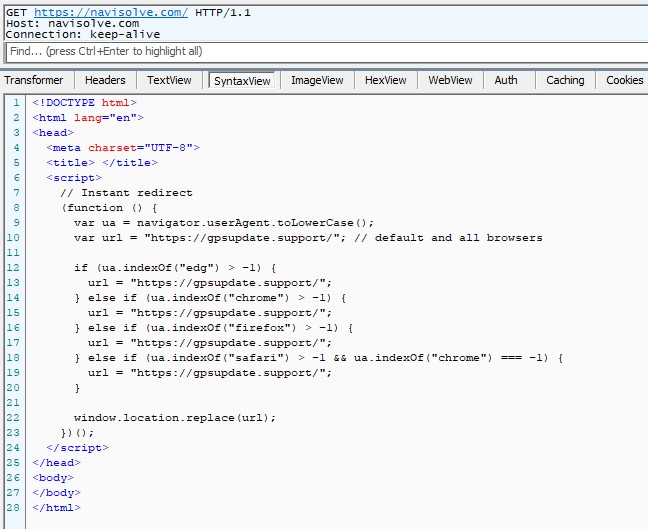Click the url assignment on line 19
Image resolution: width=648 pixels, height=529 pixels.
tap(210, 373)
